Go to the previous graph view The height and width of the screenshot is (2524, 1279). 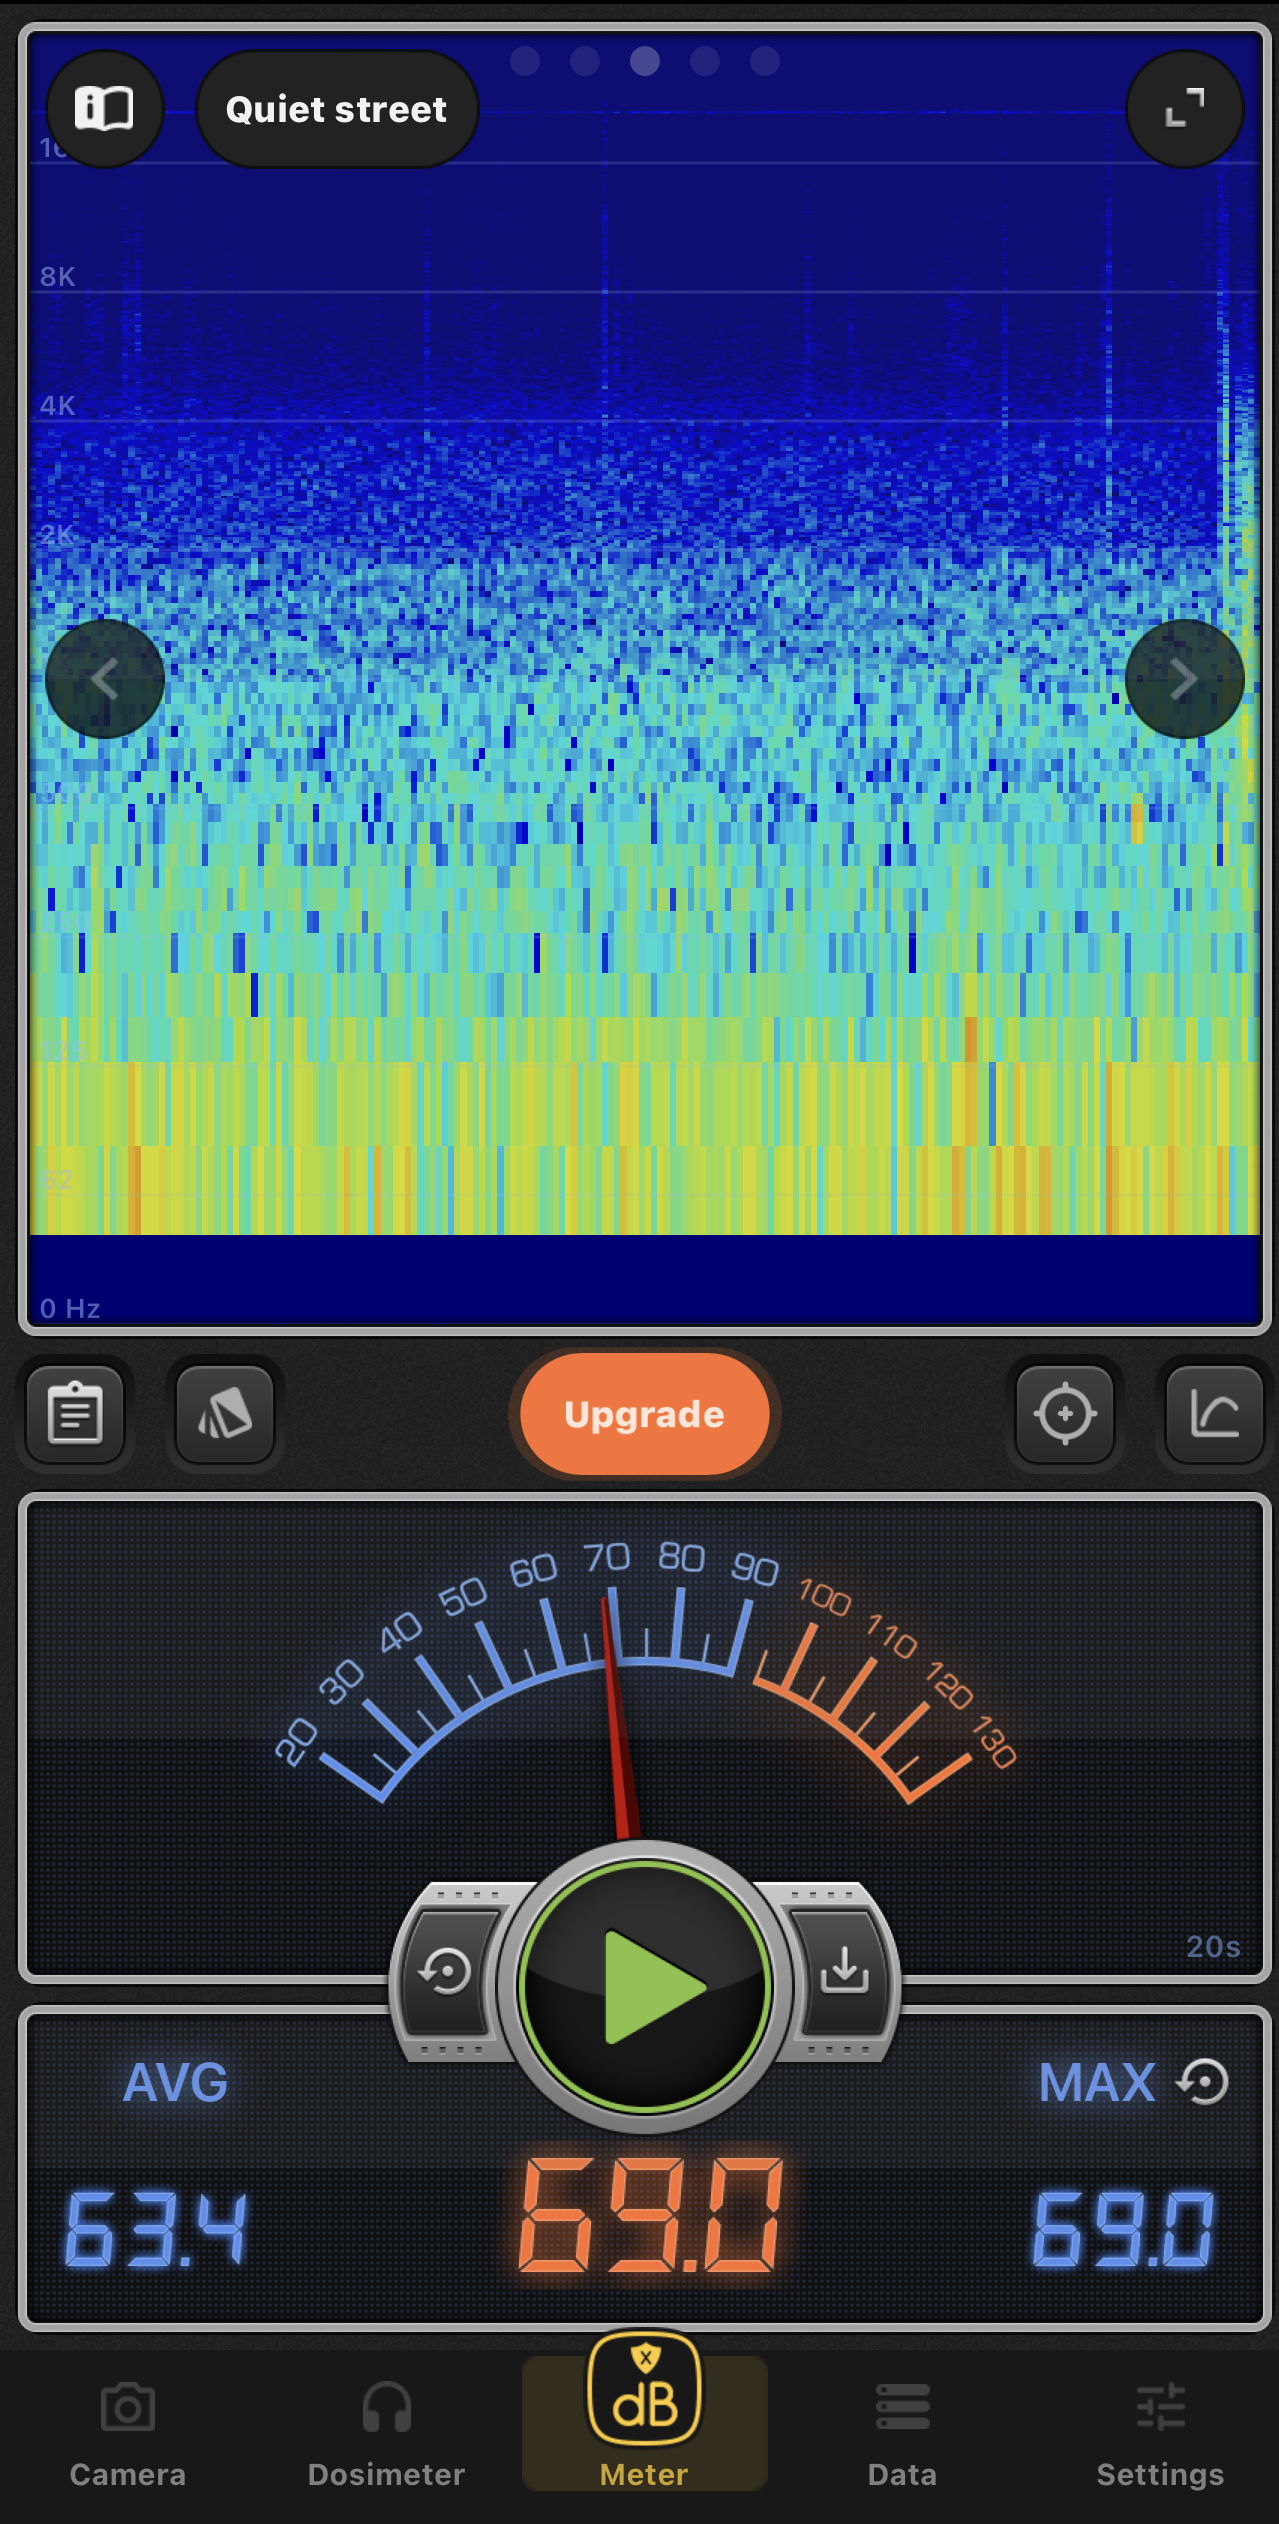tap(104, 679)
